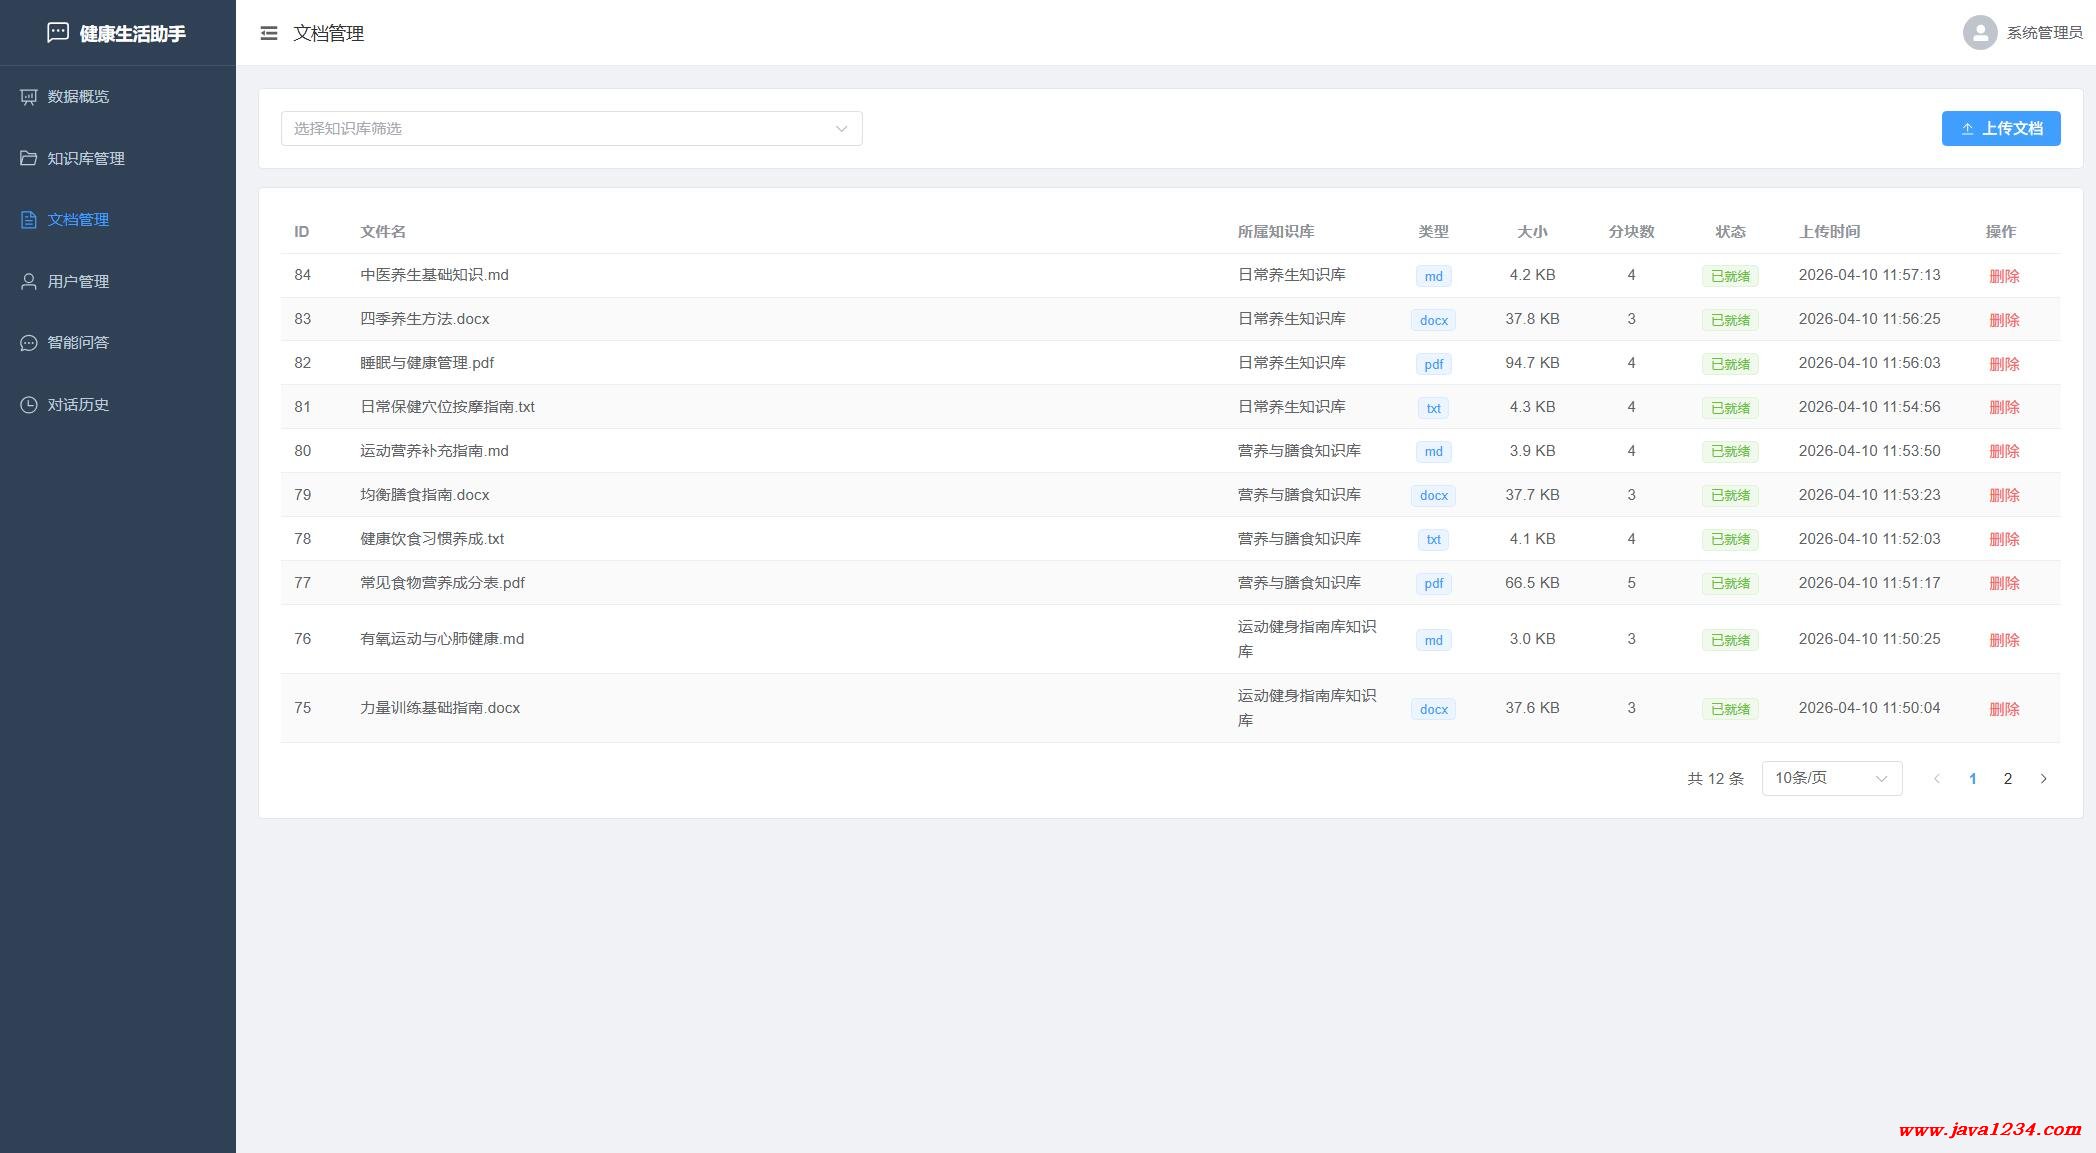Screen dimensions: 2096x1153
Task: Click the 知识库管理 folder icon
Action: click(28, 158)
